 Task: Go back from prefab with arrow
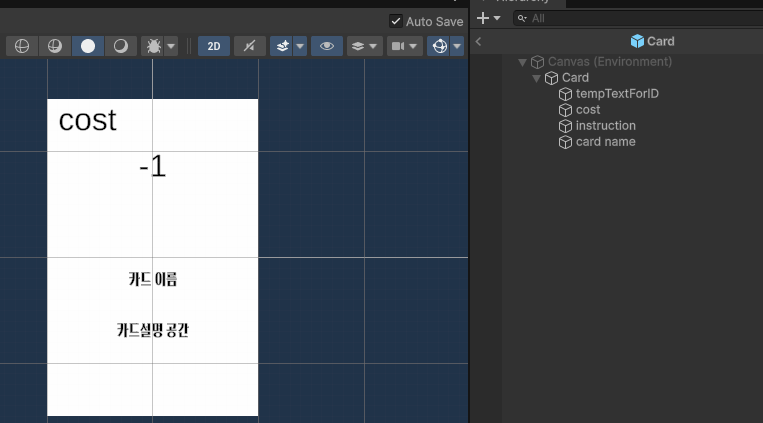478,41
